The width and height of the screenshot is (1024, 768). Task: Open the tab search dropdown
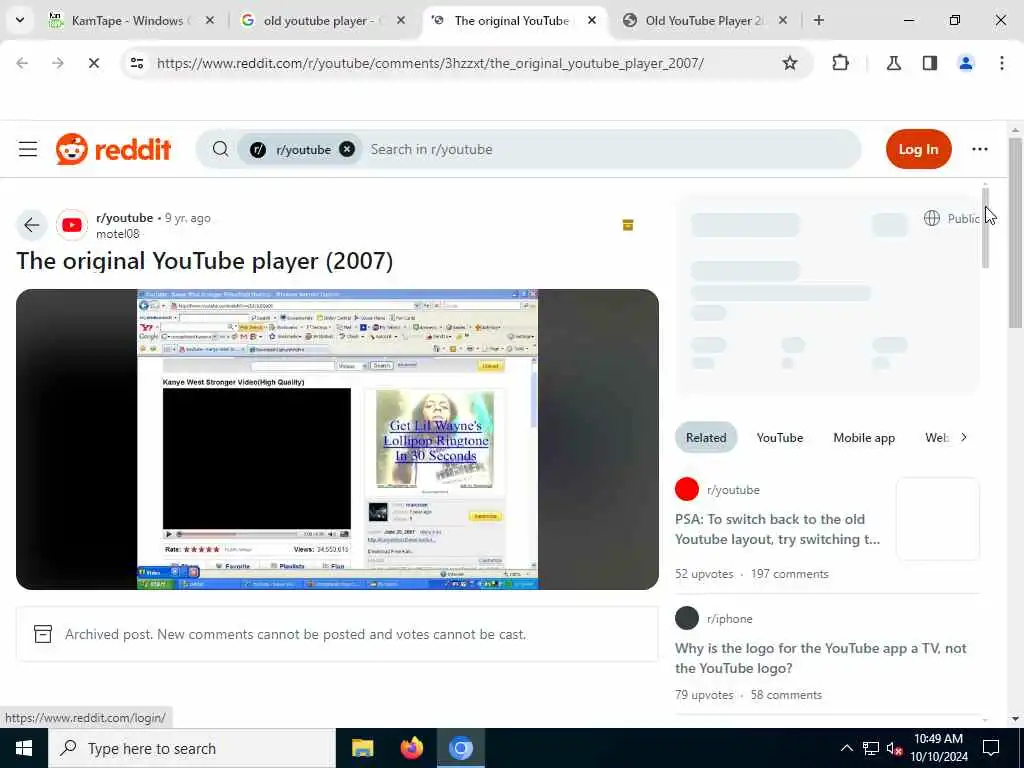(x=20, y=21)
